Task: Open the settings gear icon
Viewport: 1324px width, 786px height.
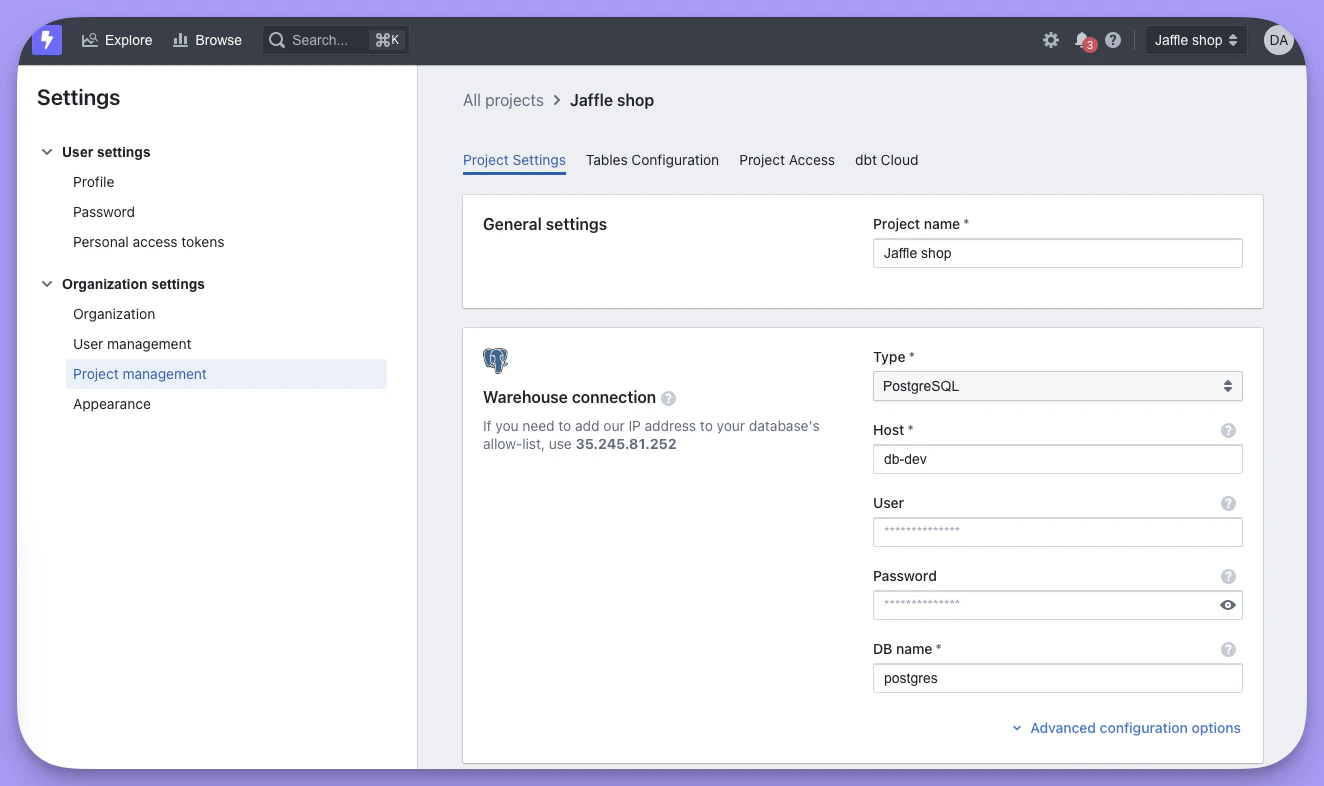Action: click(1050, 40)
